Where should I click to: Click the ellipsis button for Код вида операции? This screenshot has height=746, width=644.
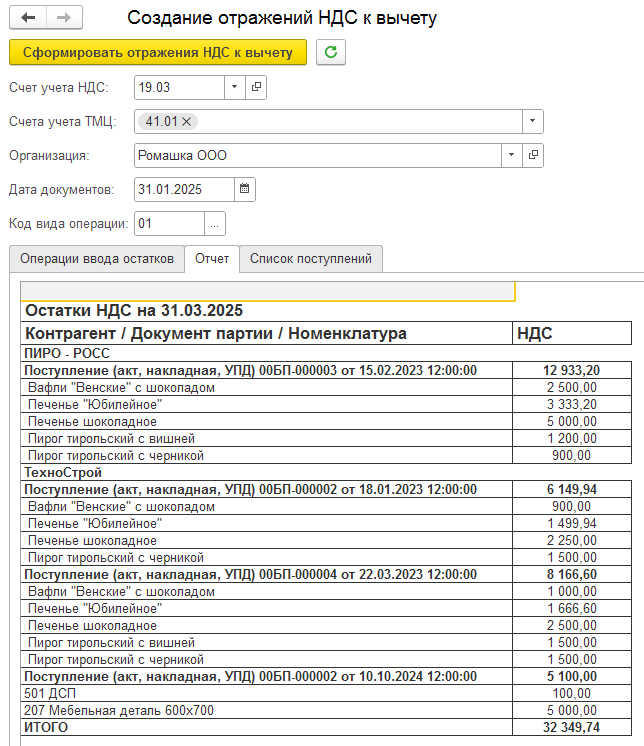pos(215,223)
